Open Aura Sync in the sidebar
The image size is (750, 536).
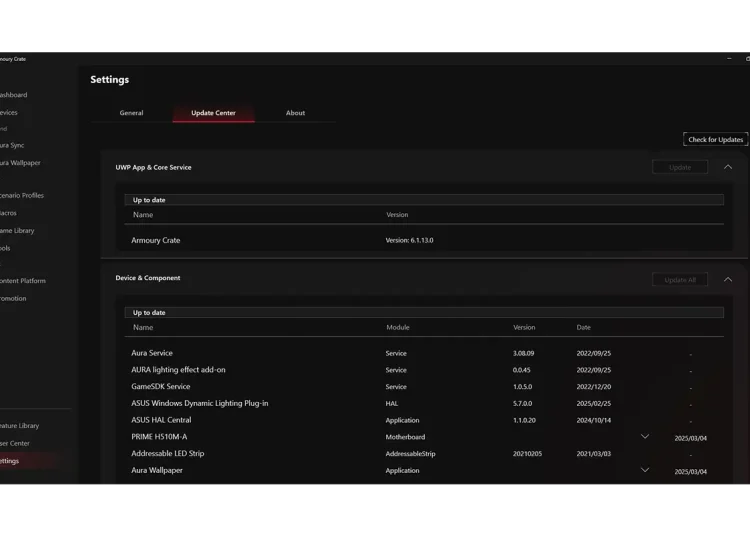(12, 145)
